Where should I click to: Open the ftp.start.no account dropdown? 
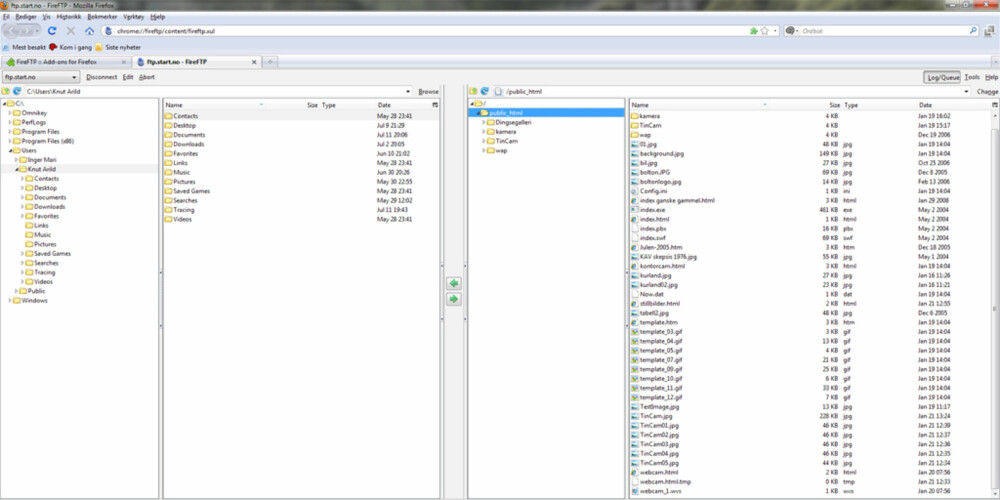click(x=41, y=77)
